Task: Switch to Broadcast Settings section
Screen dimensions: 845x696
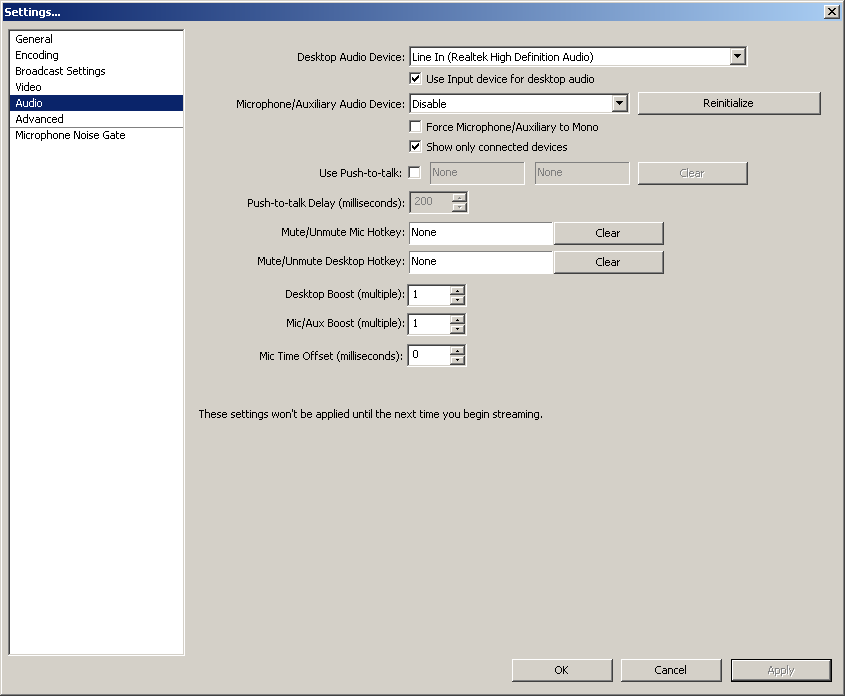Action: (x=60, y=71)
